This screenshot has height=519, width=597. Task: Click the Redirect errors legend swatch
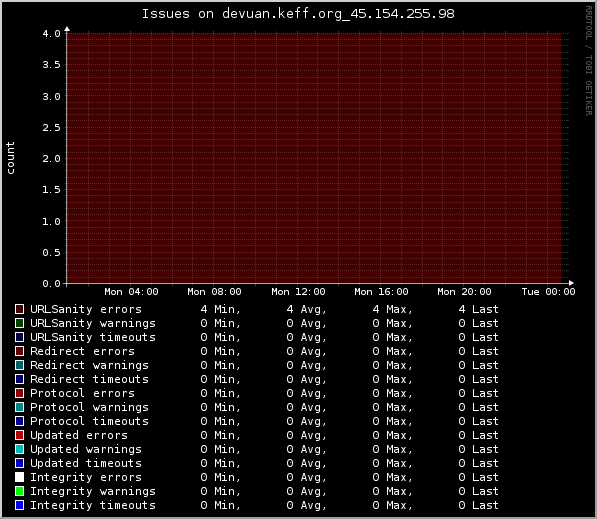[19, 351]
